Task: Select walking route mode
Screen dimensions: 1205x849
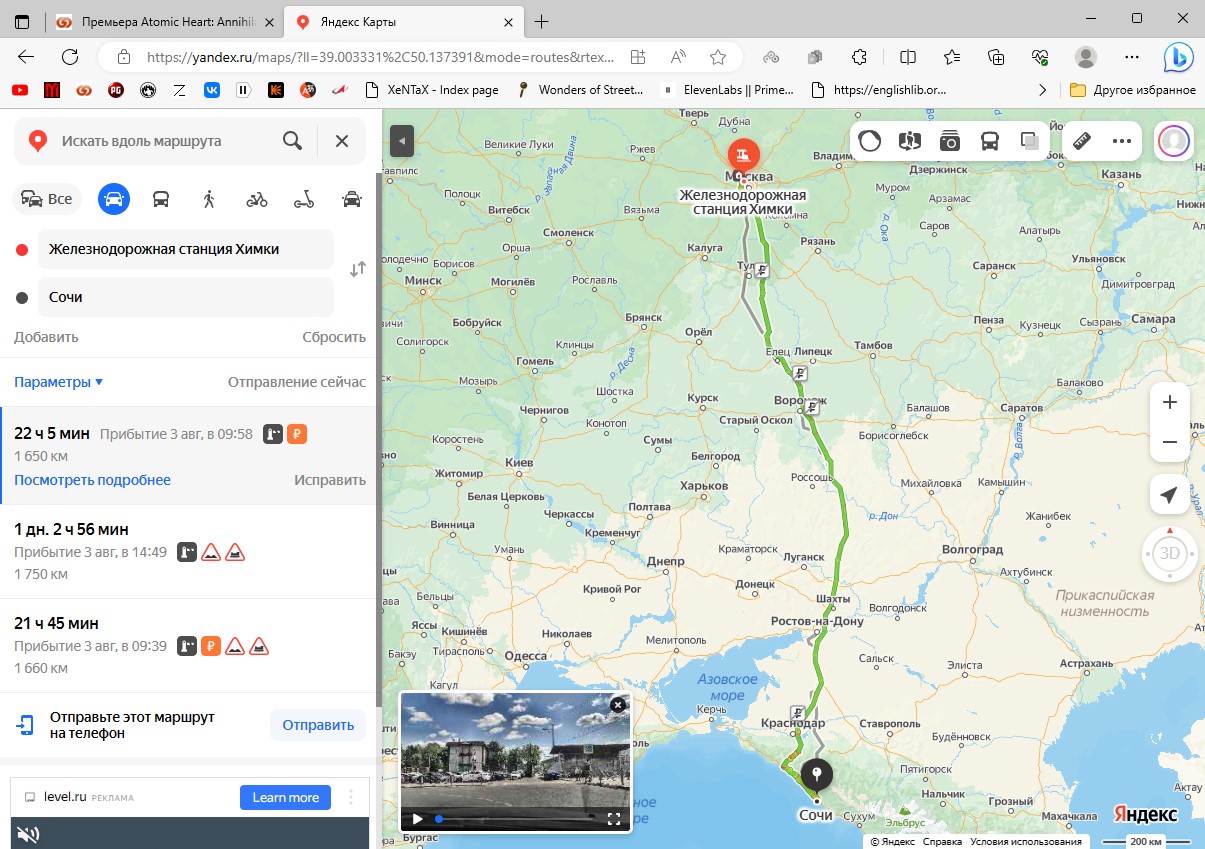Action: point(209,199)
